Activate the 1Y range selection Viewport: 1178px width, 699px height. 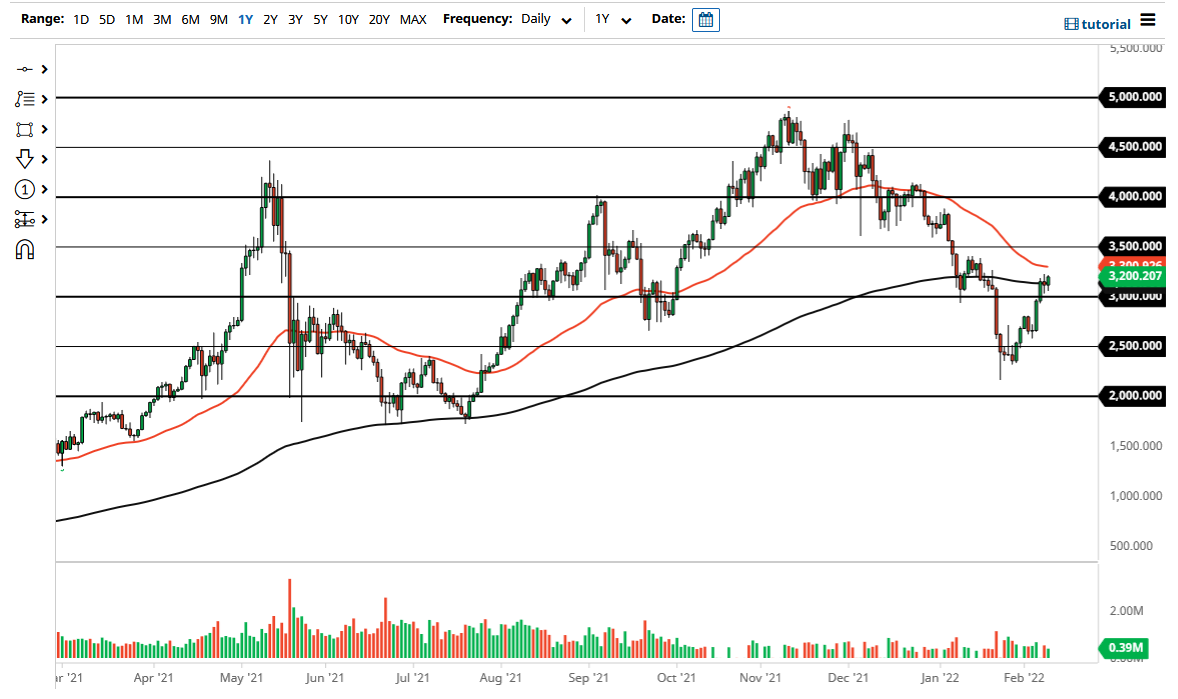coord(245,19)
